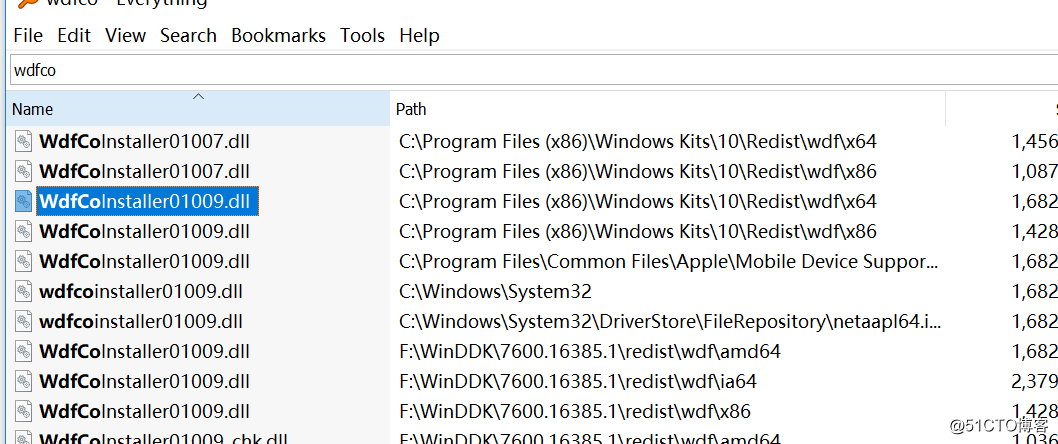1058x444 pixels.
Task: Click size 1,682 in the System32 row
Action: click(1034, 292)
